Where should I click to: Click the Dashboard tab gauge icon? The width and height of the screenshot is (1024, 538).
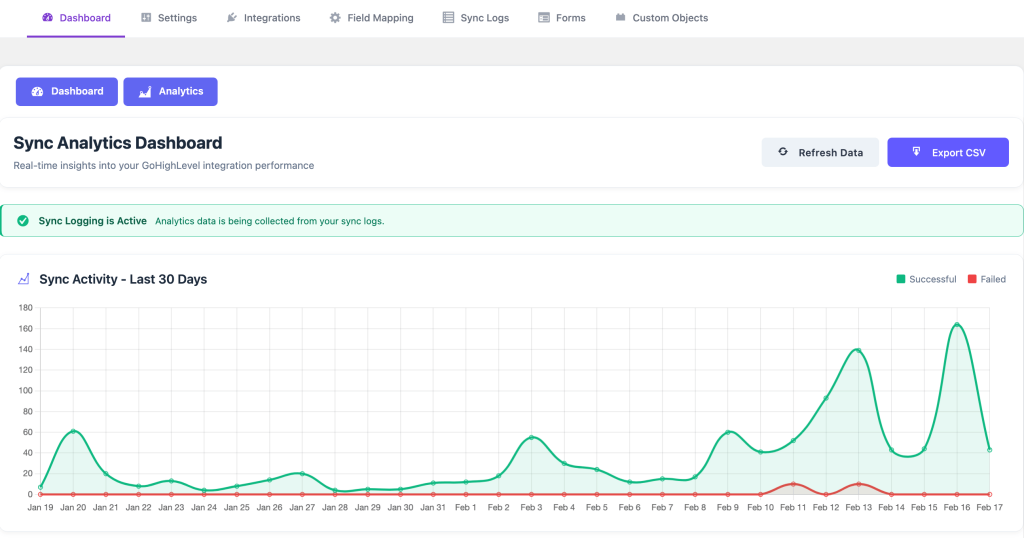46,18
